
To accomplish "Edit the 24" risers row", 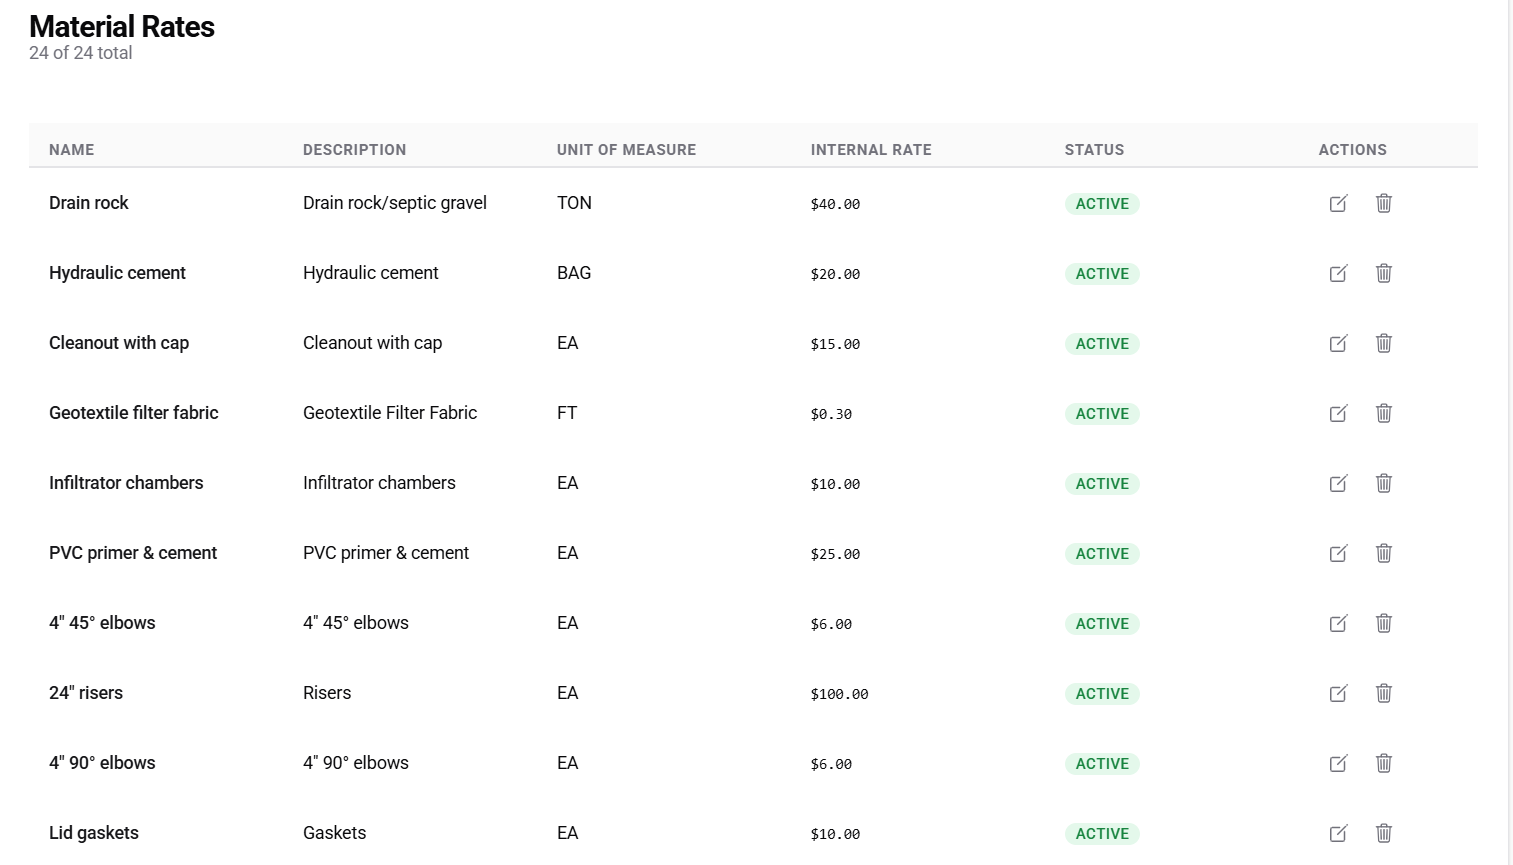I will [x=1338, y=693].
